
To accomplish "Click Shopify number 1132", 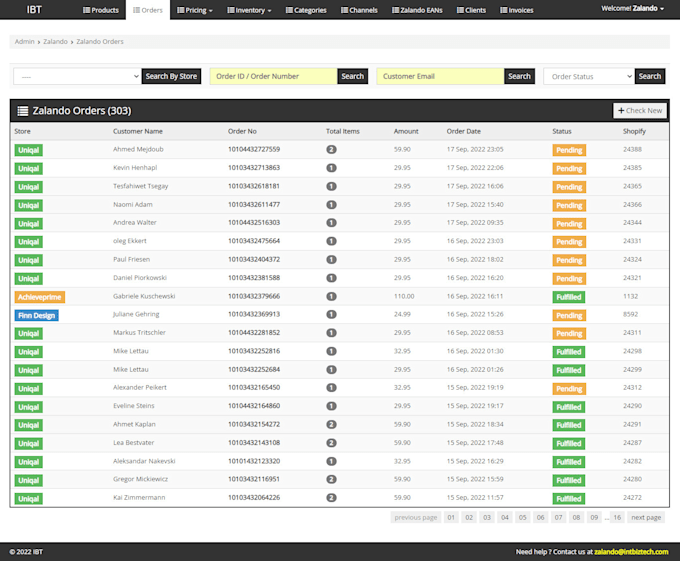I will (631, 296).
